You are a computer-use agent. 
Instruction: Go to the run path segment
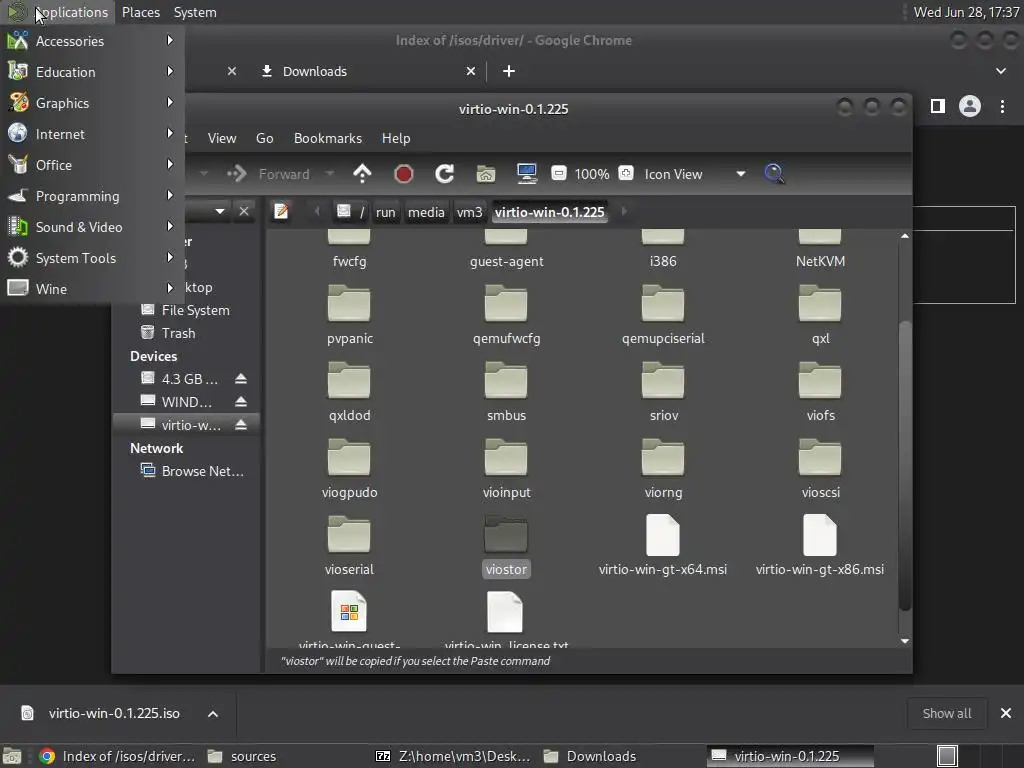coord(385,212)
